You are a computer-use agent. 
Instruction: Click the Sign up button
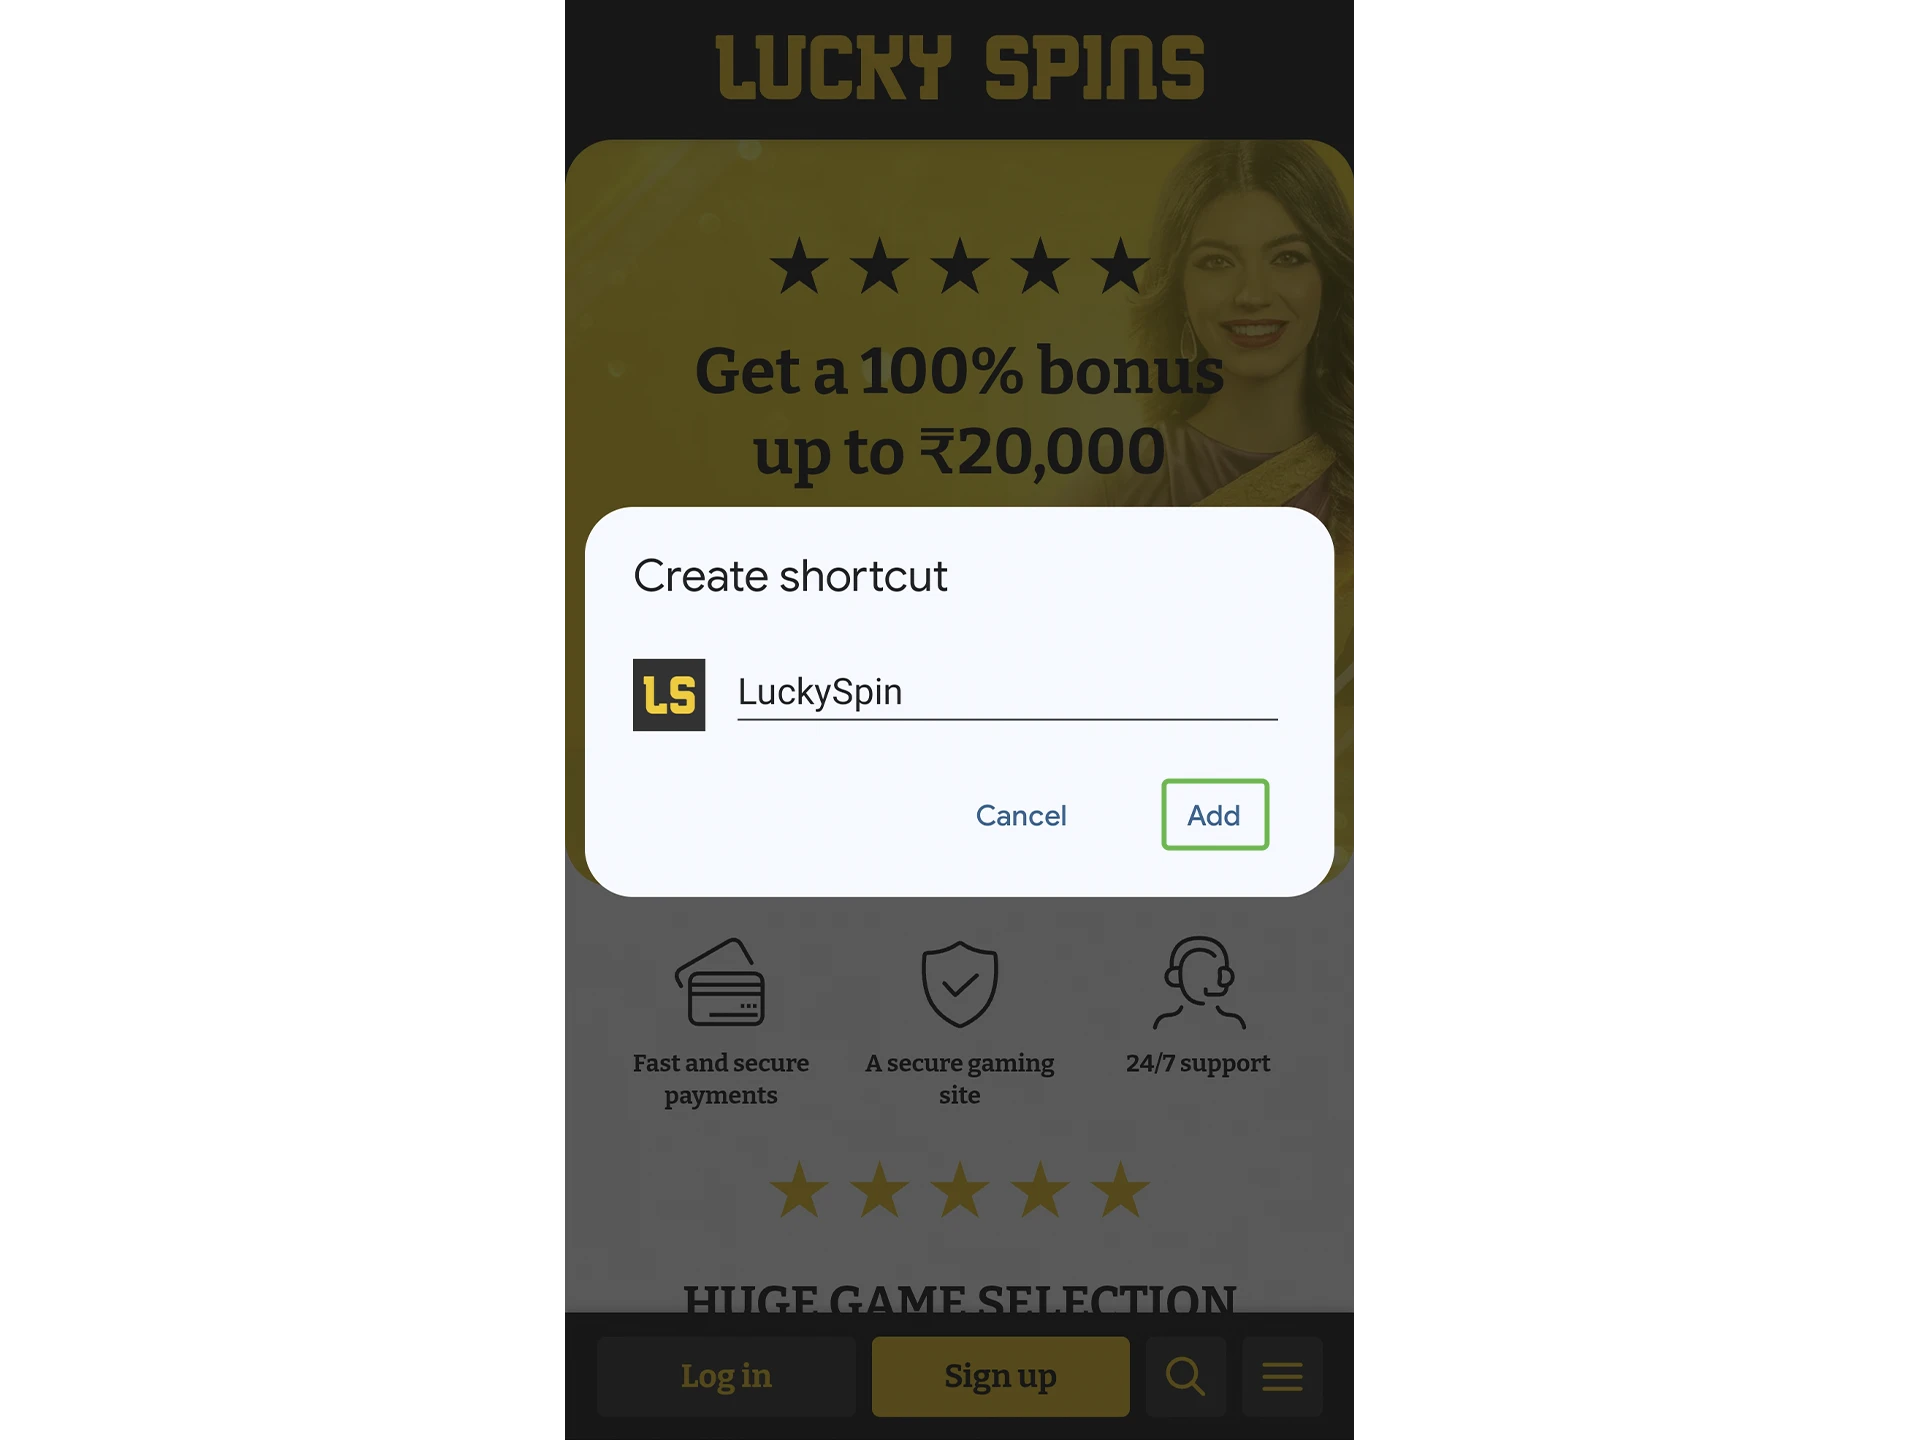(999, 1375)
